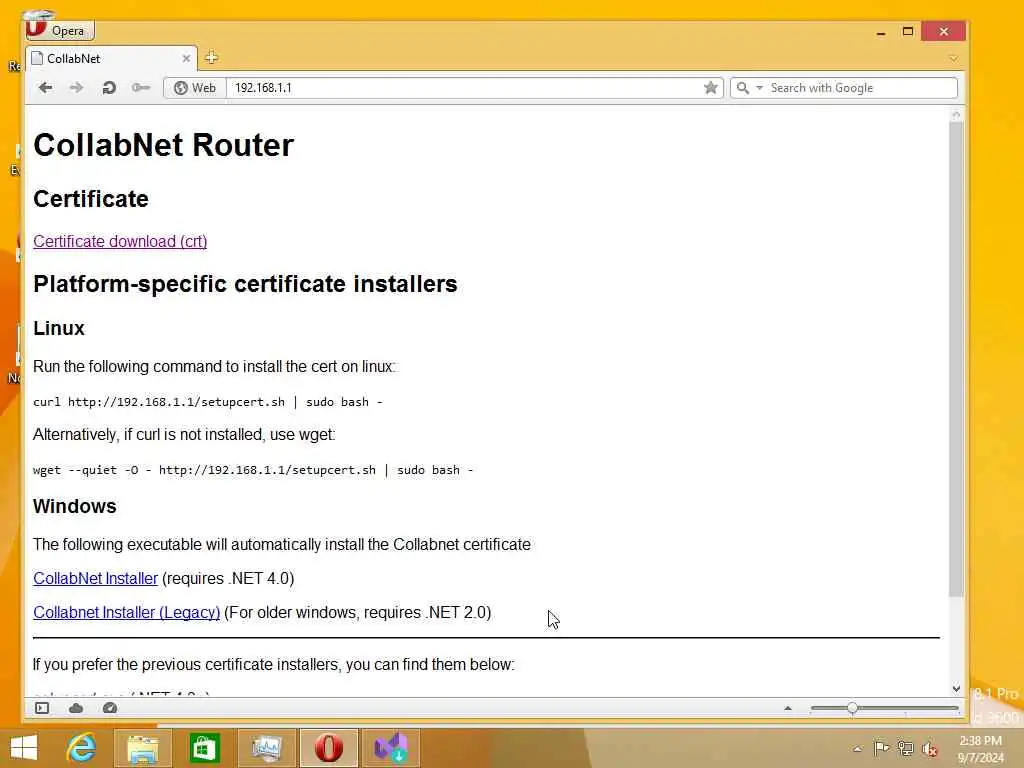Close the CollabNet tab

186,59
